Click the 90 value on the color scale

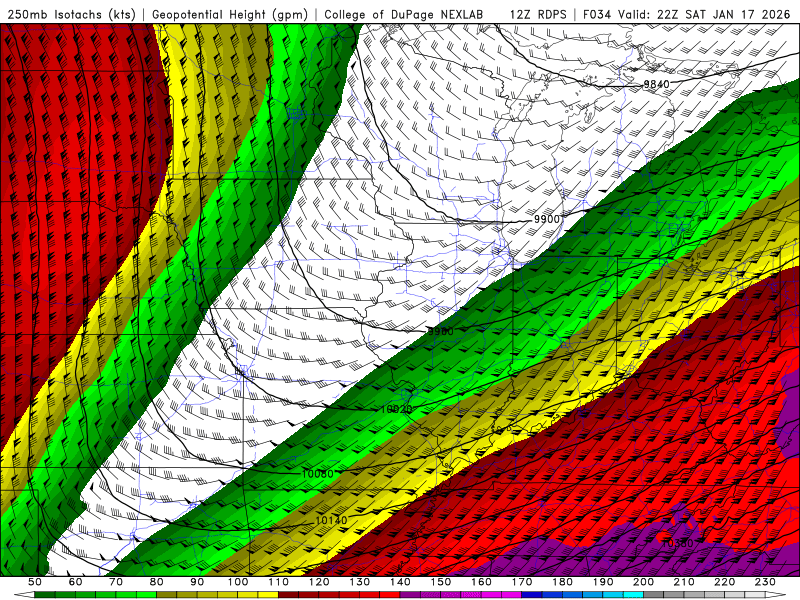pos(197,582)
